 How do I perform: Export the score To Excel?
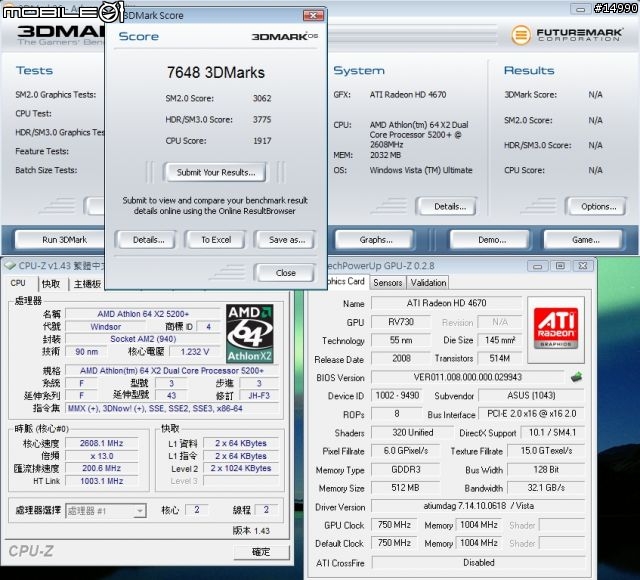point(216,240)
